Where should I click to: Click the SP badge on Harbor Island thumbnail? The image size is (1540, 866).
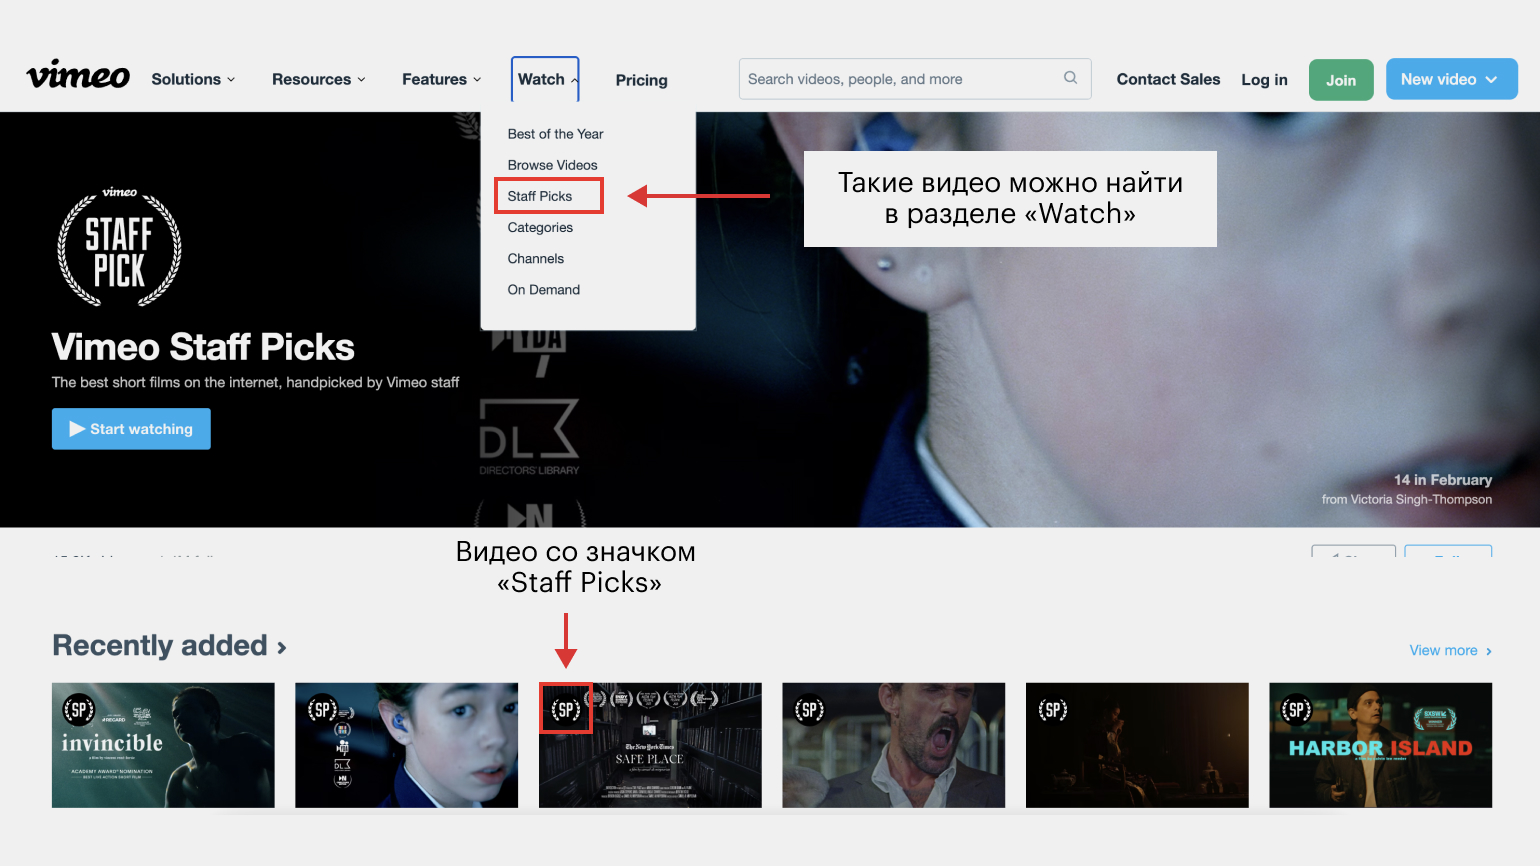pos(1296,710)
